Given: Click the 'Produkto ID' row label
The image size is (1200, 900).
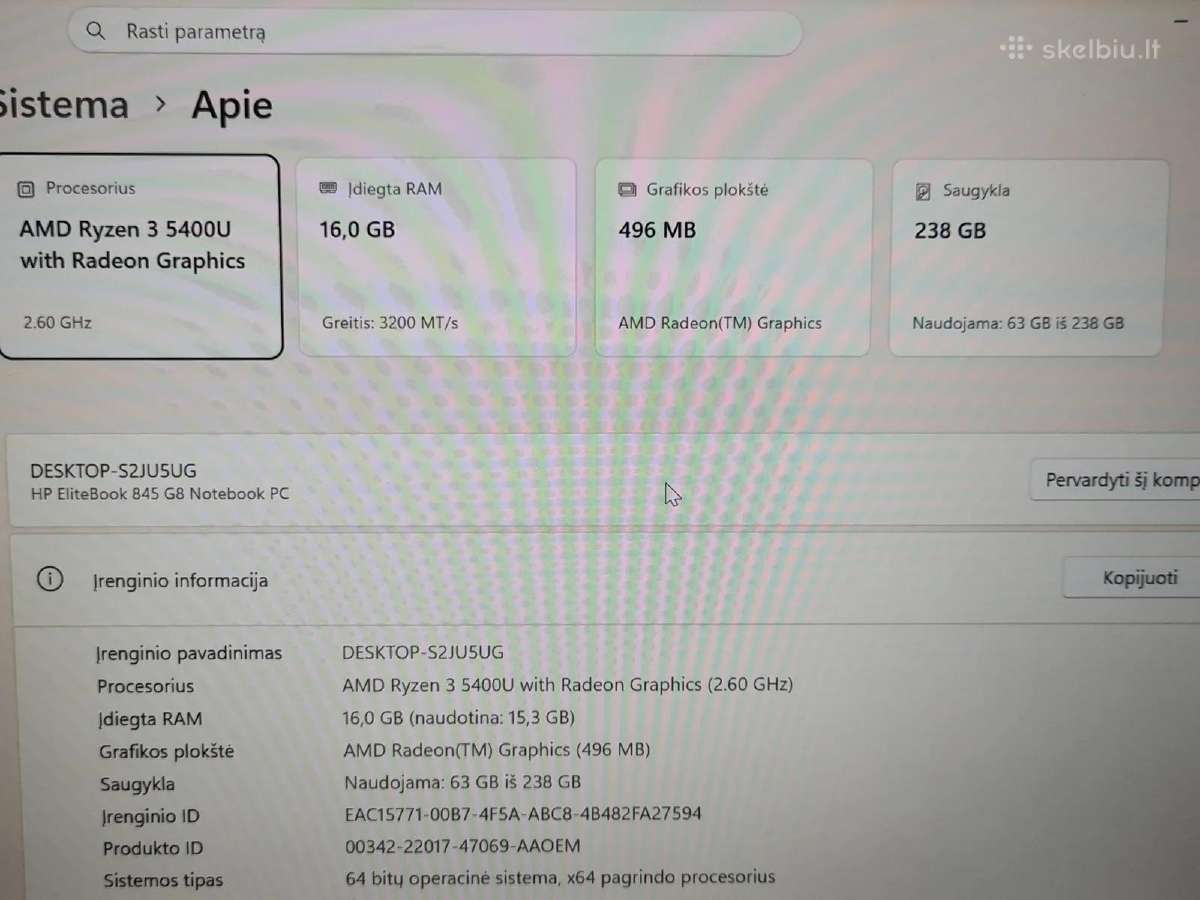Looking at the screenshot, I should [153, 848].
